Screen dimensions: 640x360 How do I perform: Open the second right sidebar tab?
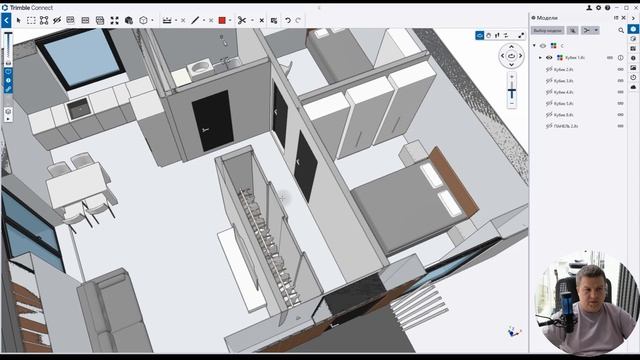tap(633, 39)
